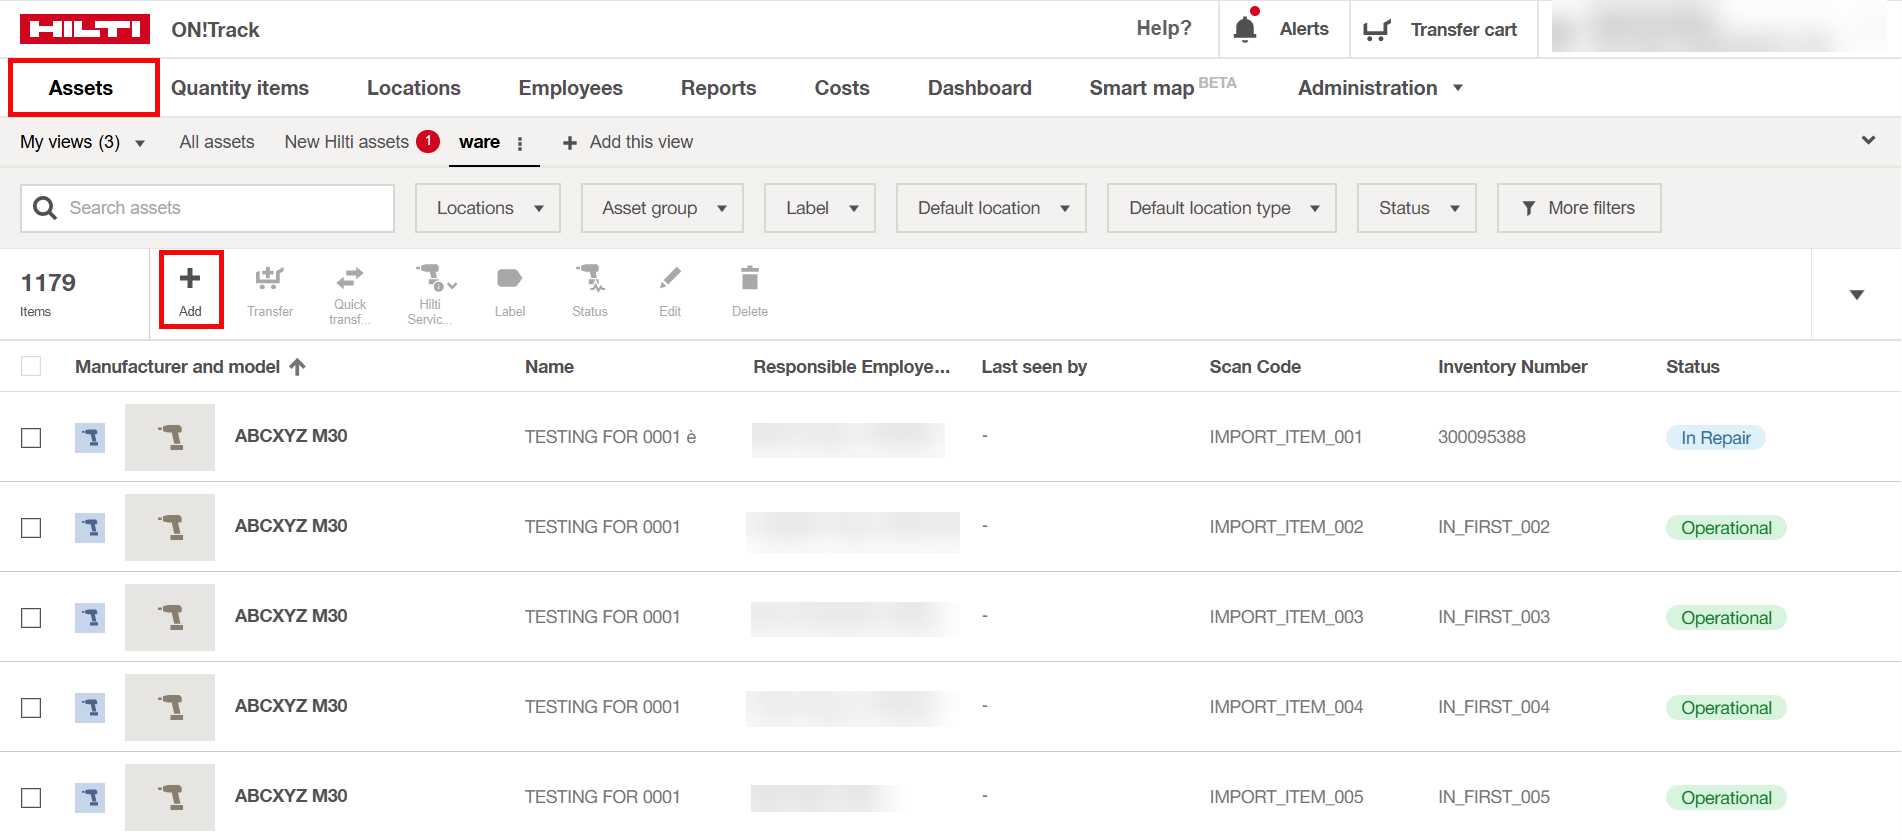Viewport: 1902px width, 840px height.
Task: Click the blue asset type icon for IMPORT_ITEM_003
Action: pyautogui.click(x=90, y=617)
